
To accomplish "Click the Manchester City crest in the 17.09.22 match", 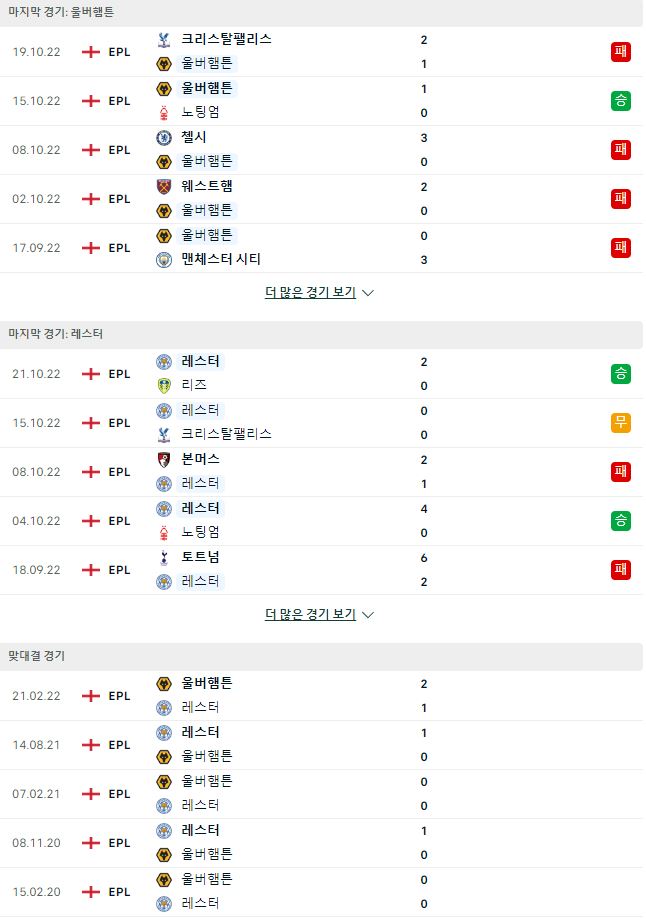I will pos(164,260).
